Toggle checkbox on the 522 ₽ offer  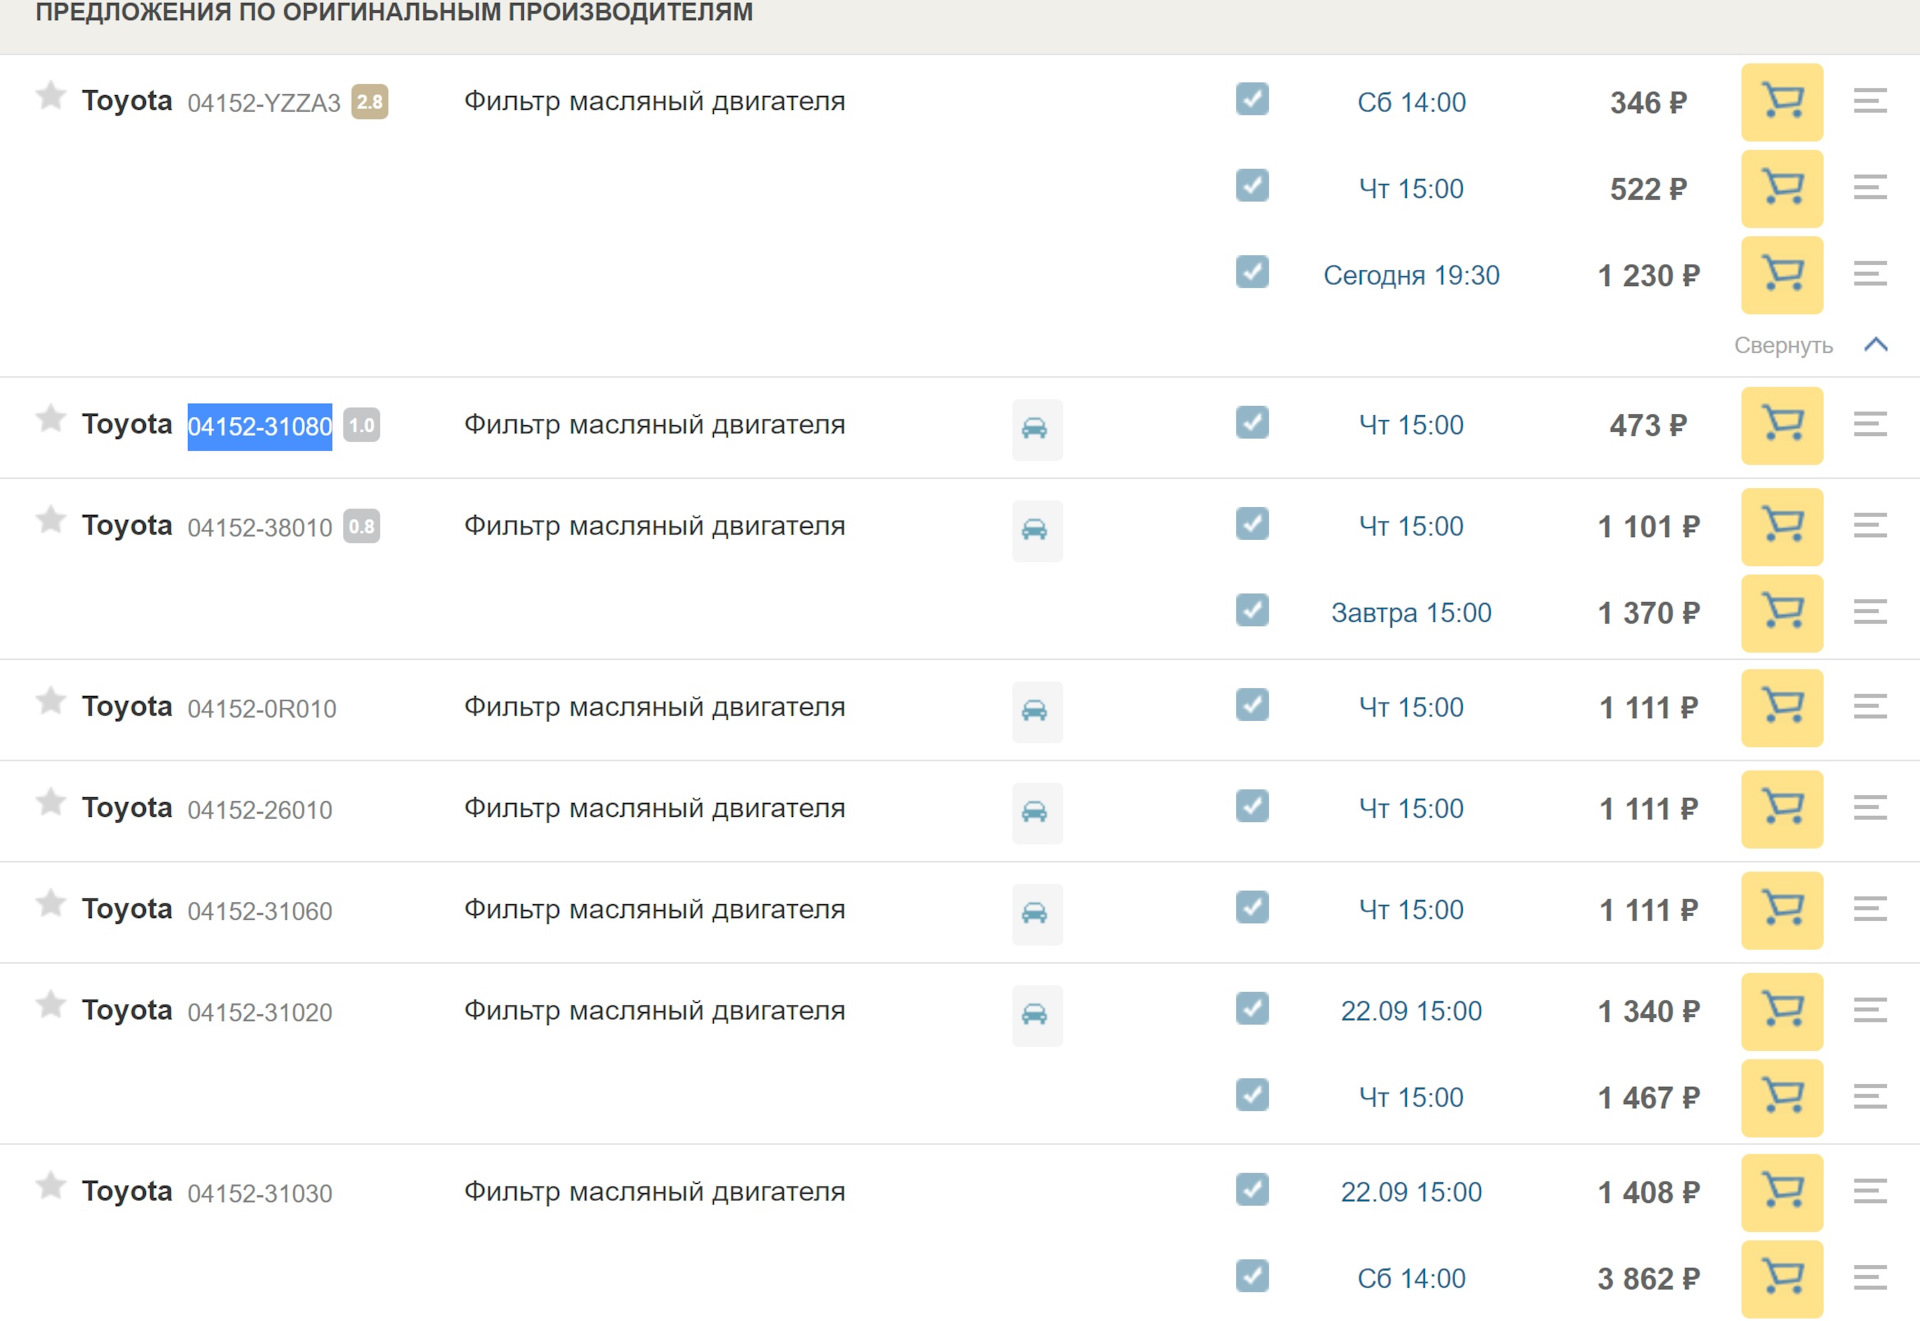1252,185
